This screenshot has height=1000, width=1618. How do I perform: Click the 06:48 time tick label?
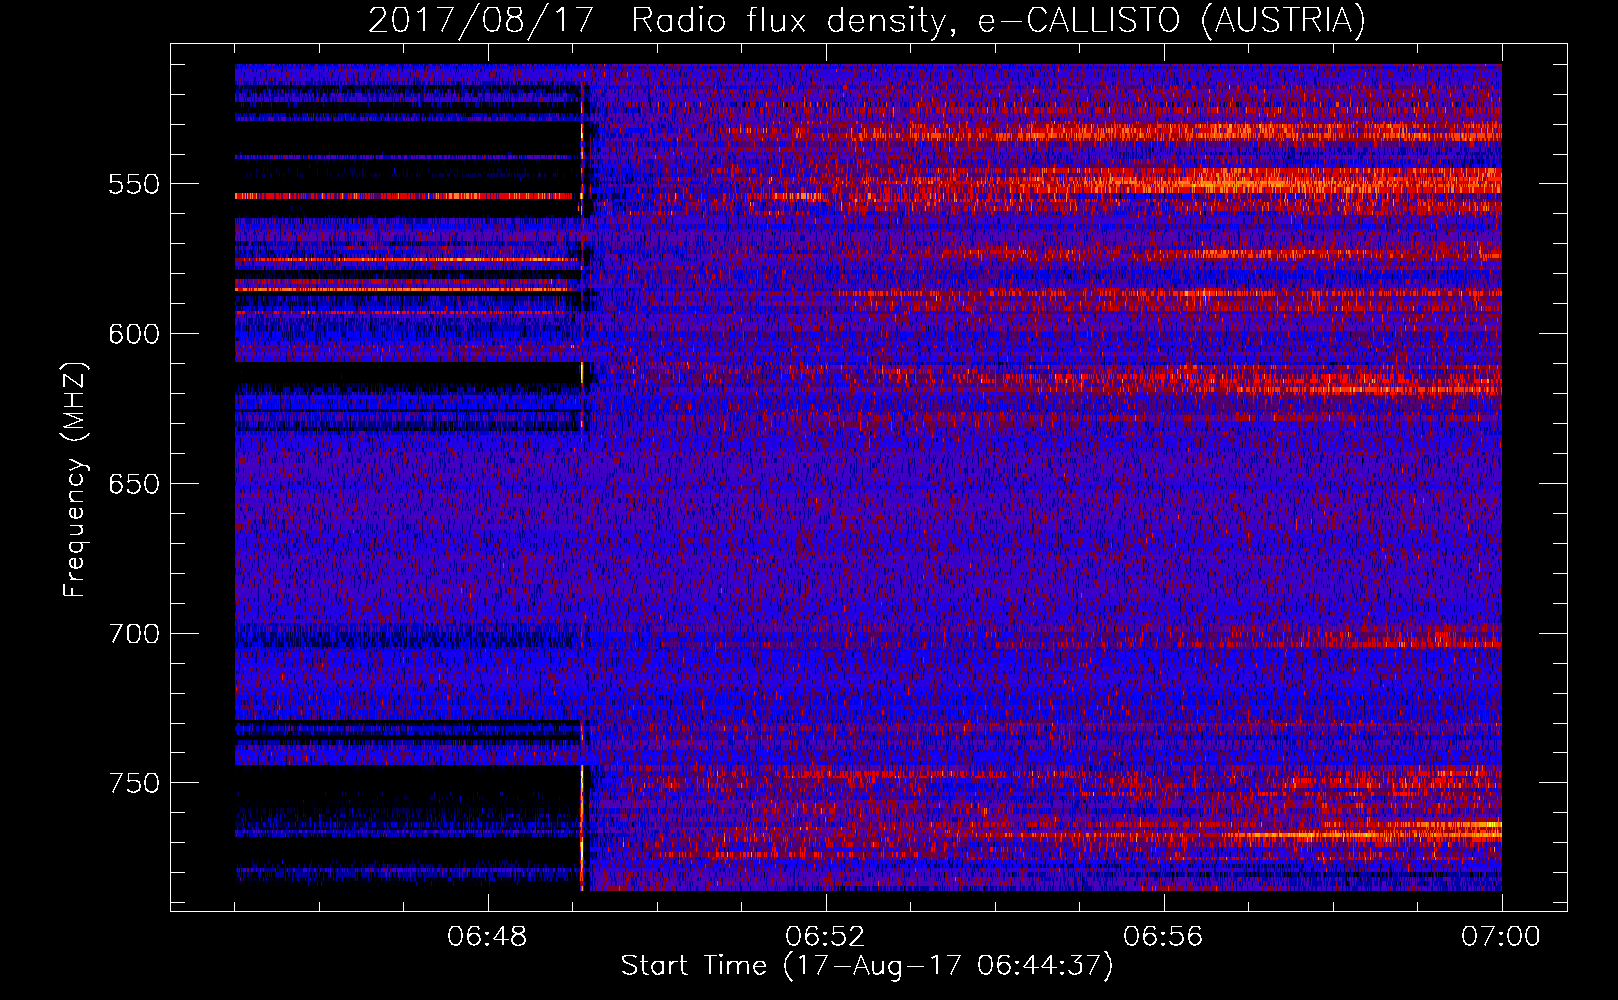[487, 937]
